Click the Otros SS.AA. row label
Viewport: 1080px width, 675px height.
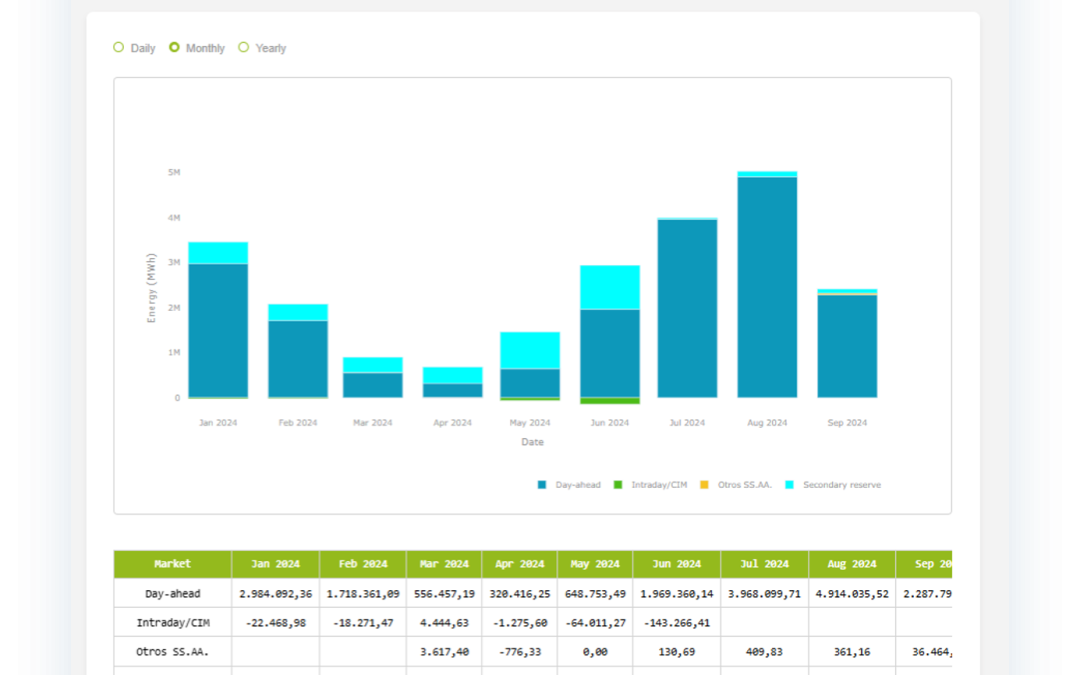pos(173,652)
